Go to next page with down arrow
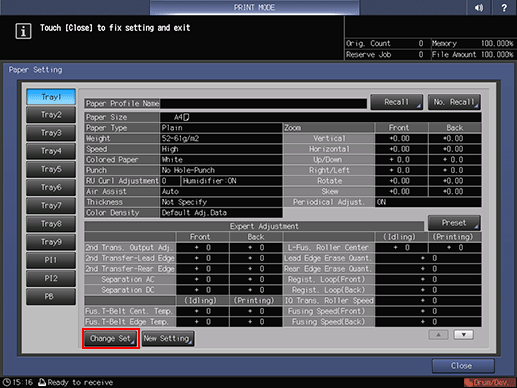517x388 pixels. point(464,335)
